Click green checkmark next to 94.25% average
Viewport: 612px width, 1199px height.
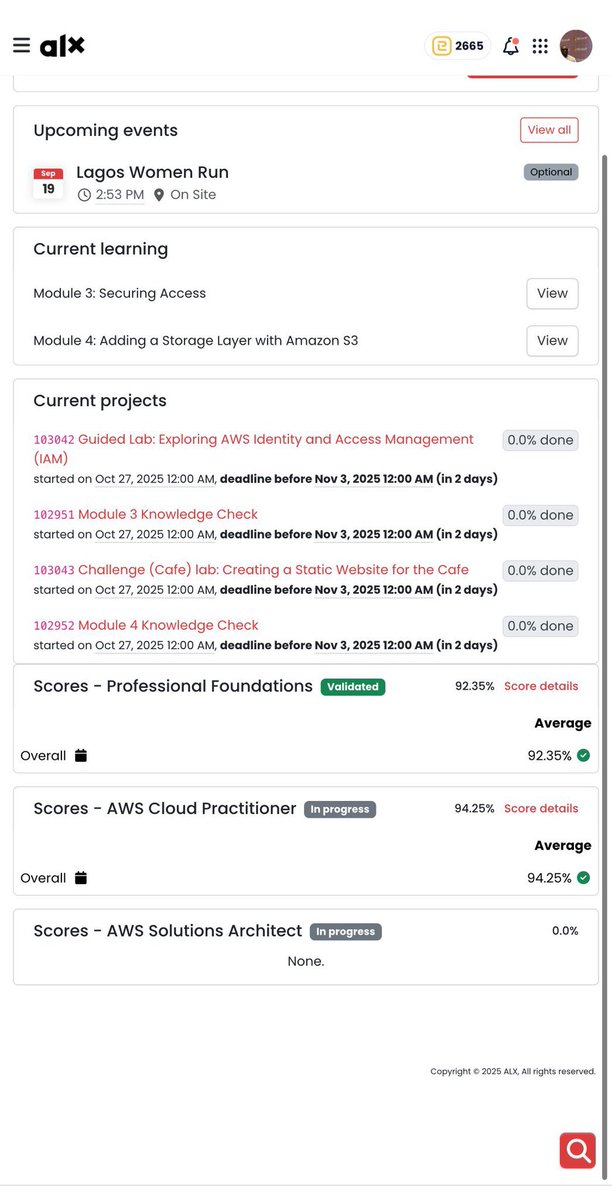pyautogui.click(x=583, y=878)
